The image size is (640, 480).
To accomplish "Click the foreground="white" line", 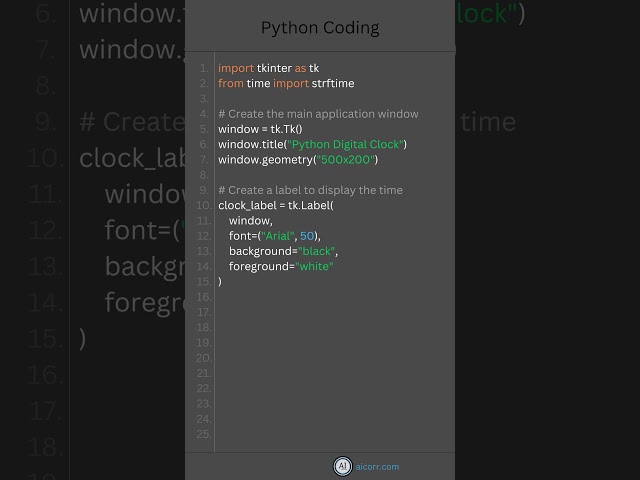I will (281, 267).
